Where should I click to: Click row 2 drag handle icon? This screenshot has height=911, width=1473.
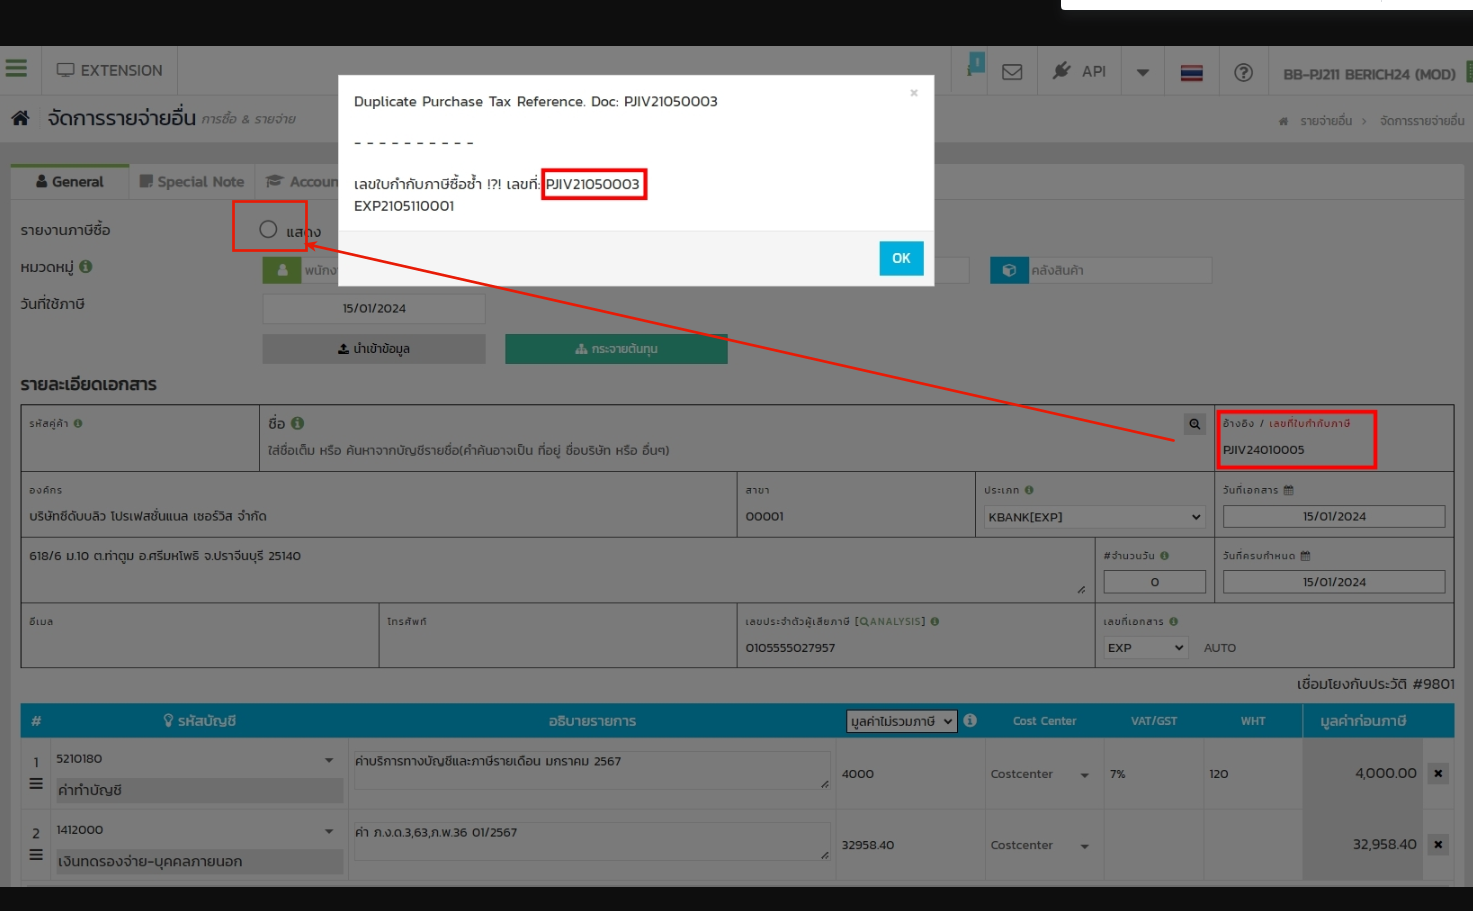(36, 855)
